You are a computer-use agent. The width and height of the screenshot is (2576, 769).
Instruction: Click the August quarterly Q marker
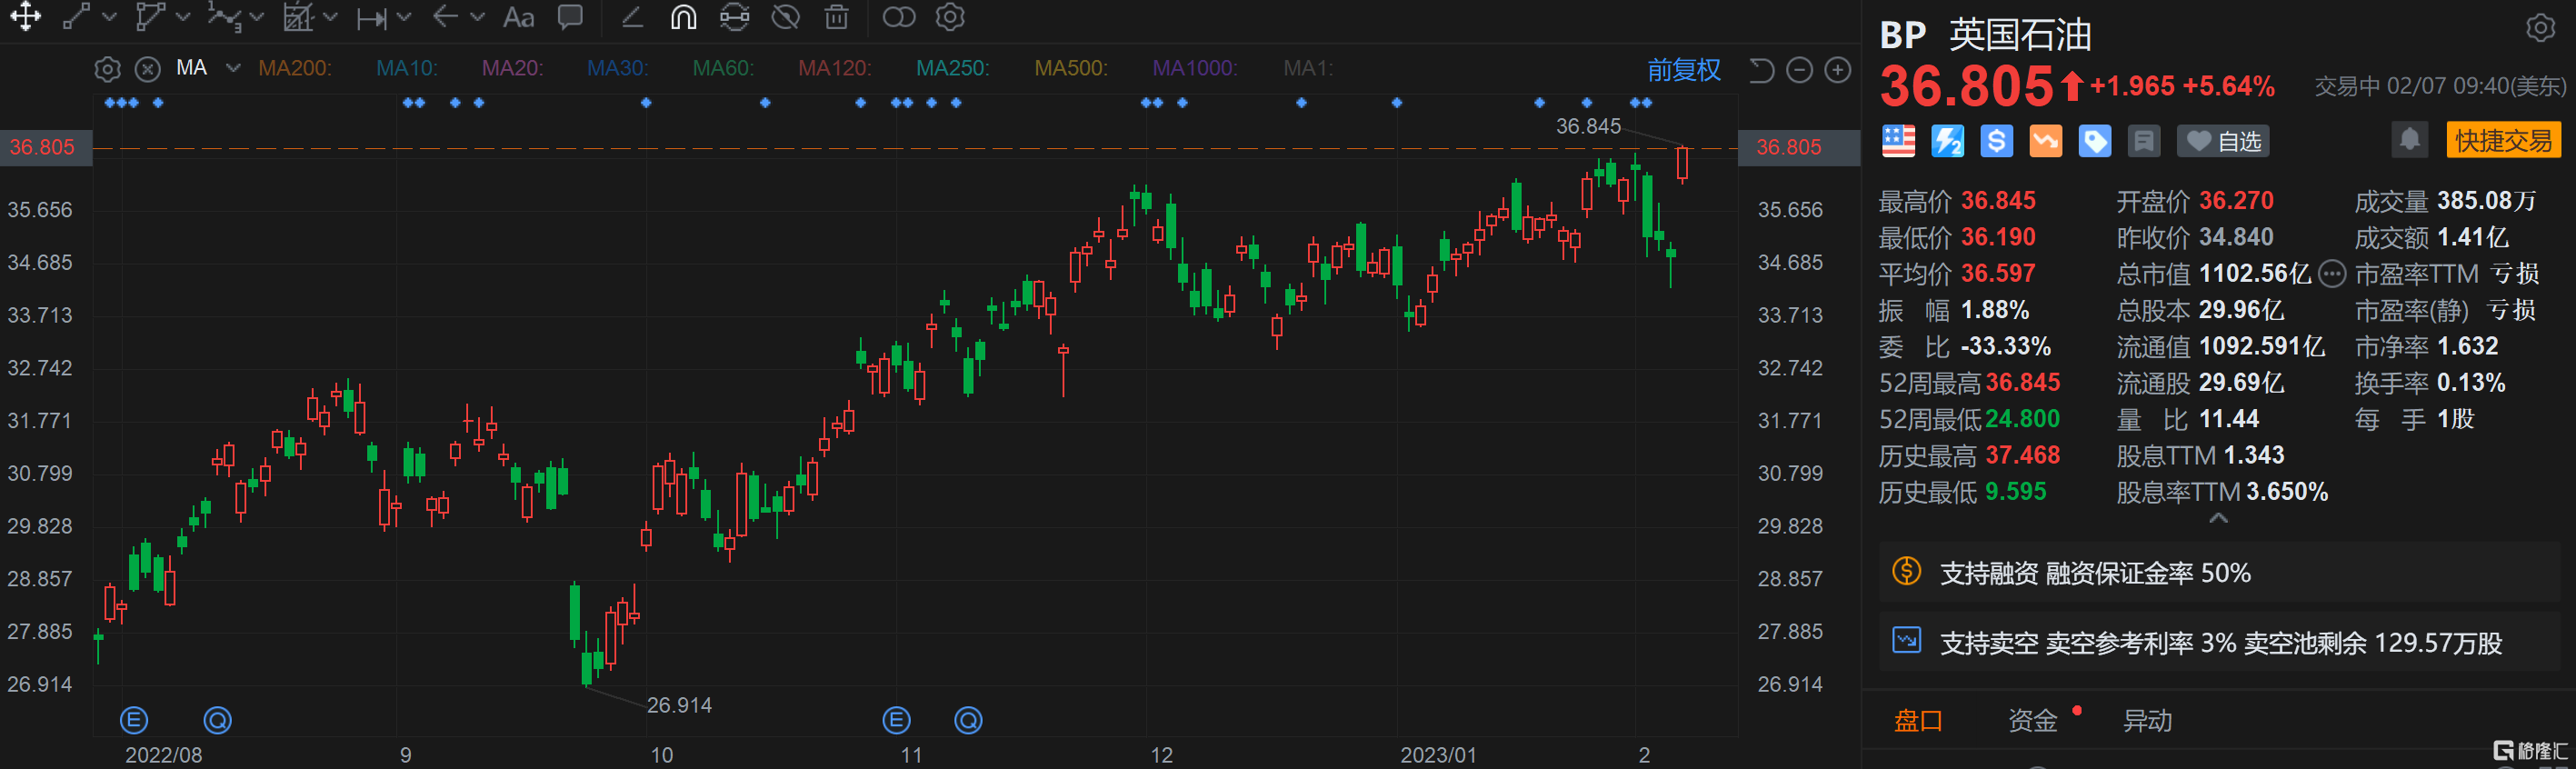pyautogui.click(x=217, y=719)
